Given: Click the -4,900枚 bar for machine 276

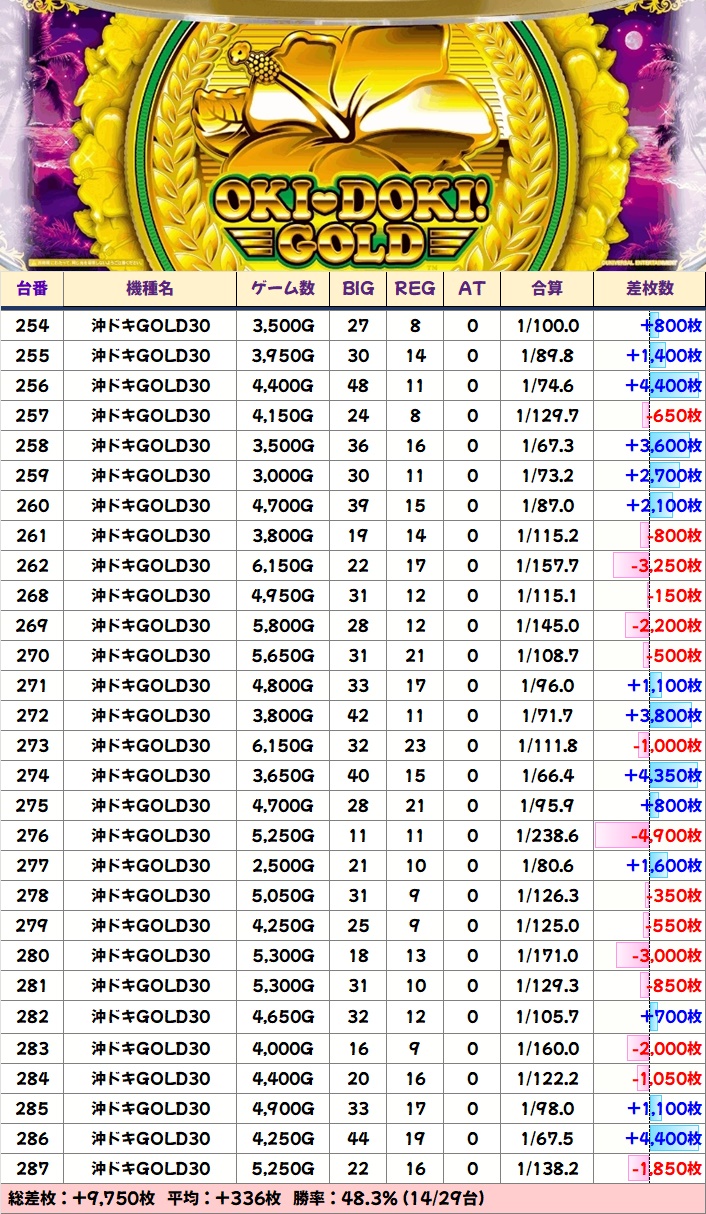Looking at the screenshot, I should [x=650, y=836].
